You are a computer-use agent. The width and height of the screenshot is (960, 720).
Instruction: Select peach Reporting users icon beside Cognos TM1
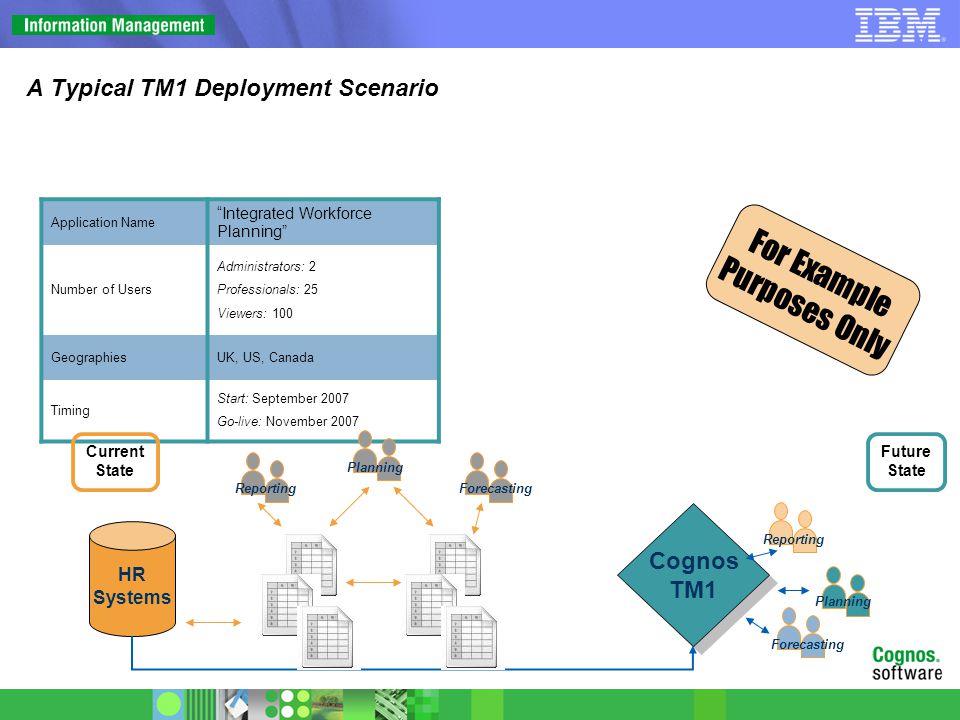pyautogui.click(x=793, y=528)
